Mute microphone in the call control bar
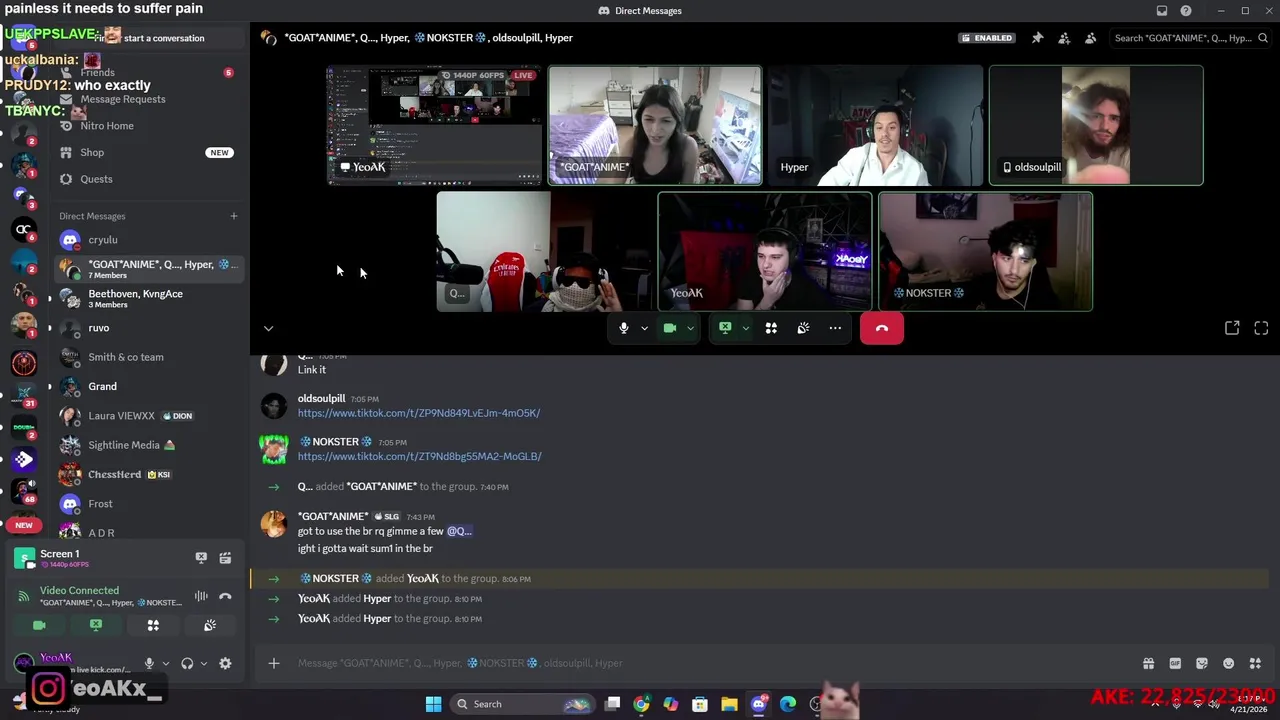1280x720 pixels. point(624,328)
